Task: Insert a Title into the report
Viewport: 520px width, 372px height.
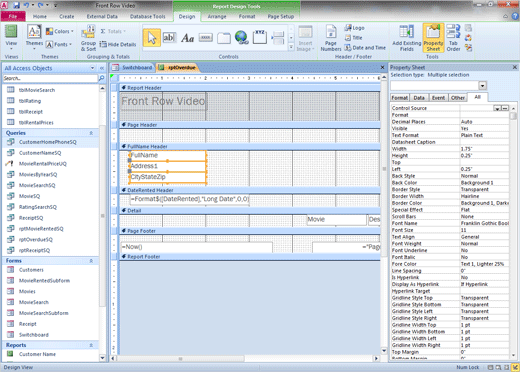Action: pyautogui.click(x=353, y=38)
